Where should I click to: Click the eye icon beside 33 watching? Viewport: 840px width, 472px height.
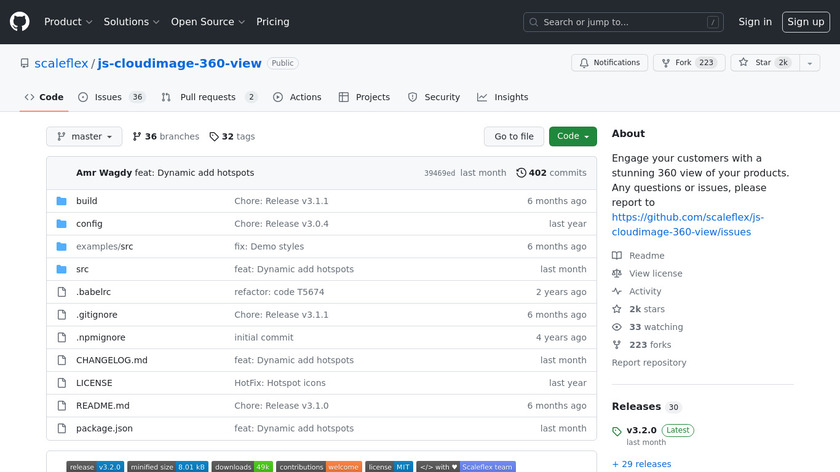(x=617, y=327)
